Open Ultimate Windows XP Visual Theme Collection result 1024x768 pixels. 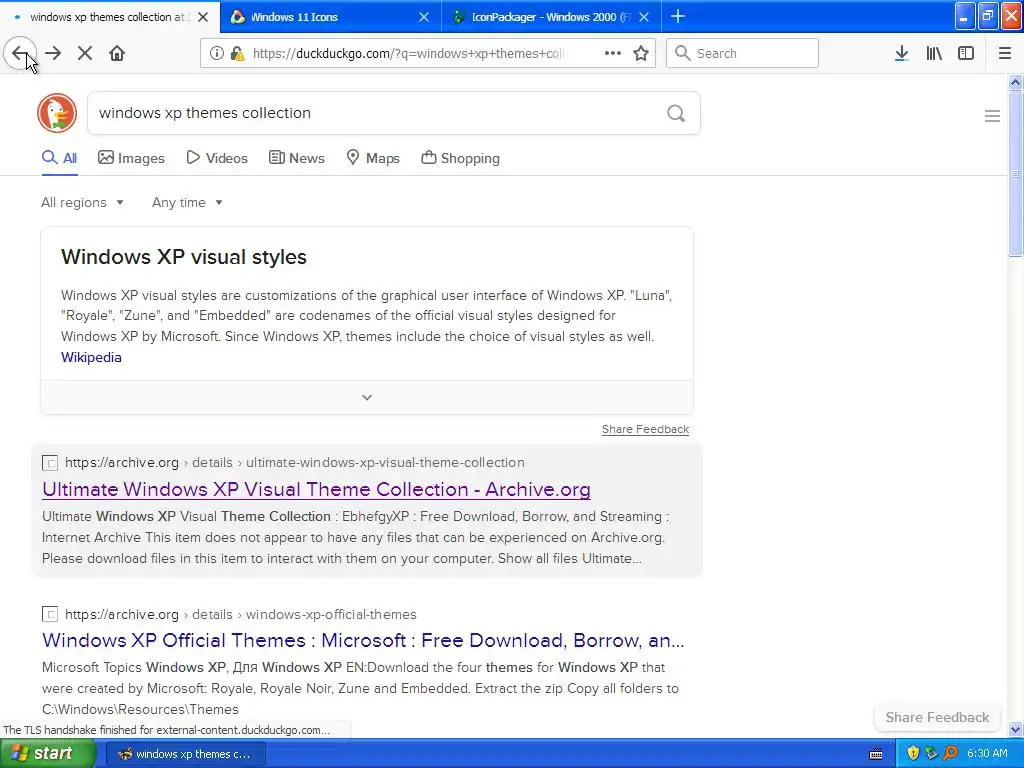pos(317,489)
